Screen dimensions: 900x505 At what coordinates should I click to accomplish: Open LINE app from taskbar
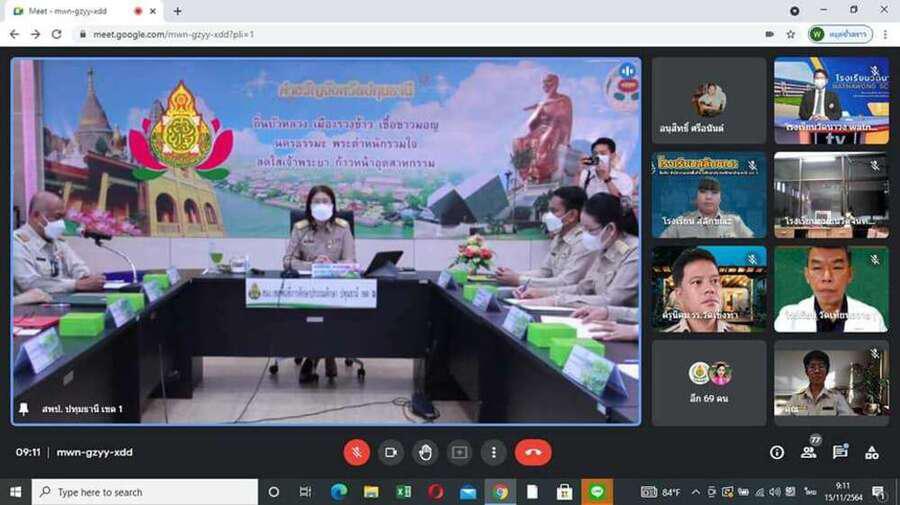tap(596, 492)
